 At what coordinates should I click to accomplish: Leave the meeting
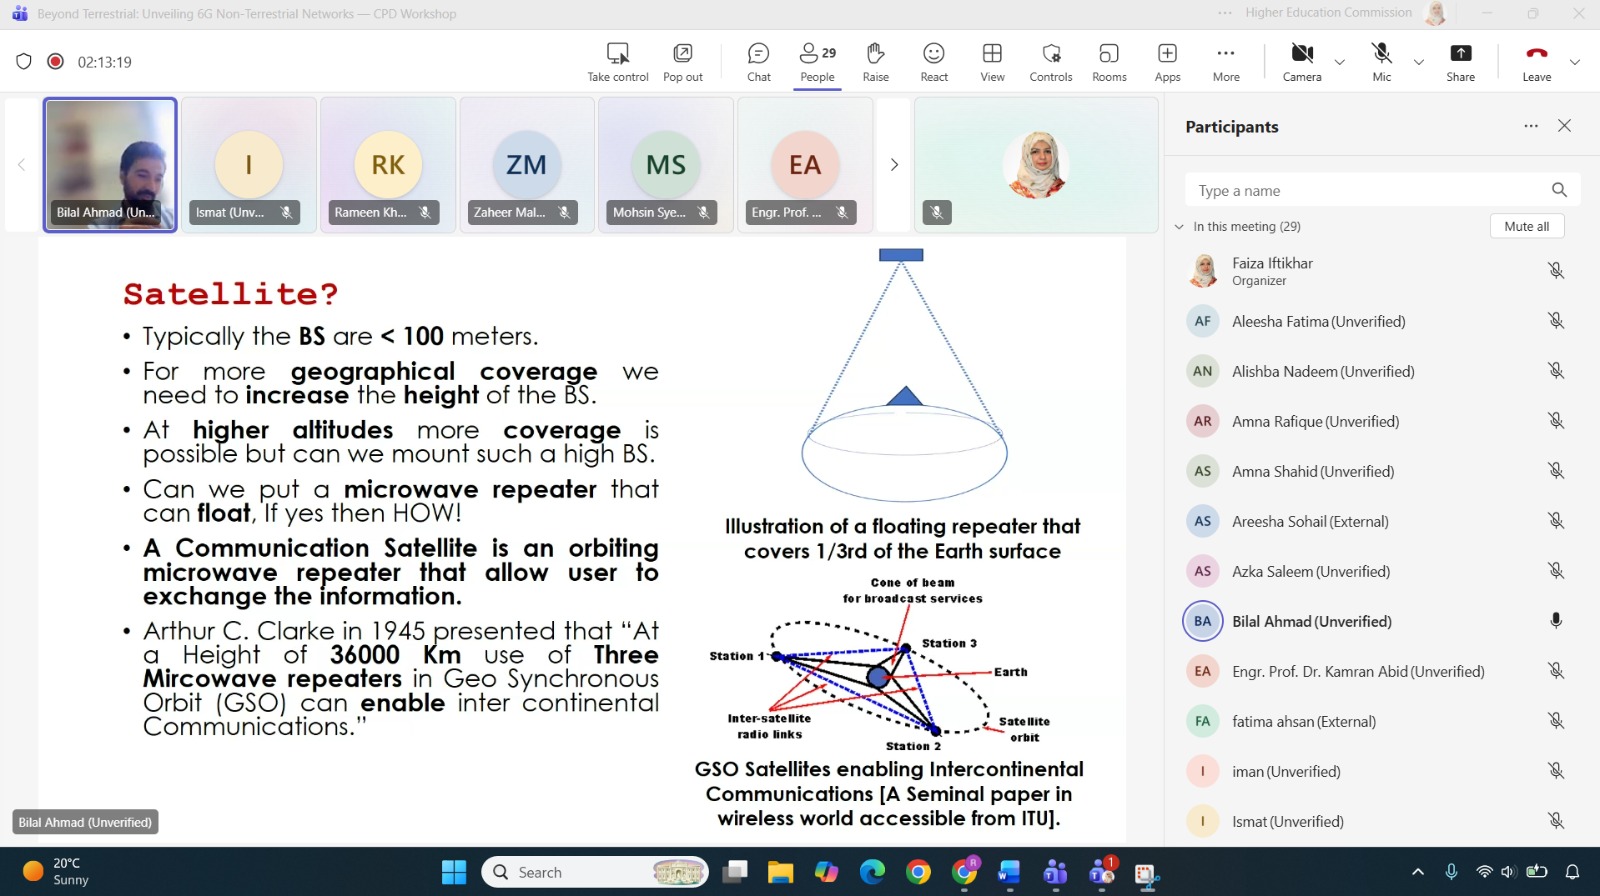click(1536, 62)
